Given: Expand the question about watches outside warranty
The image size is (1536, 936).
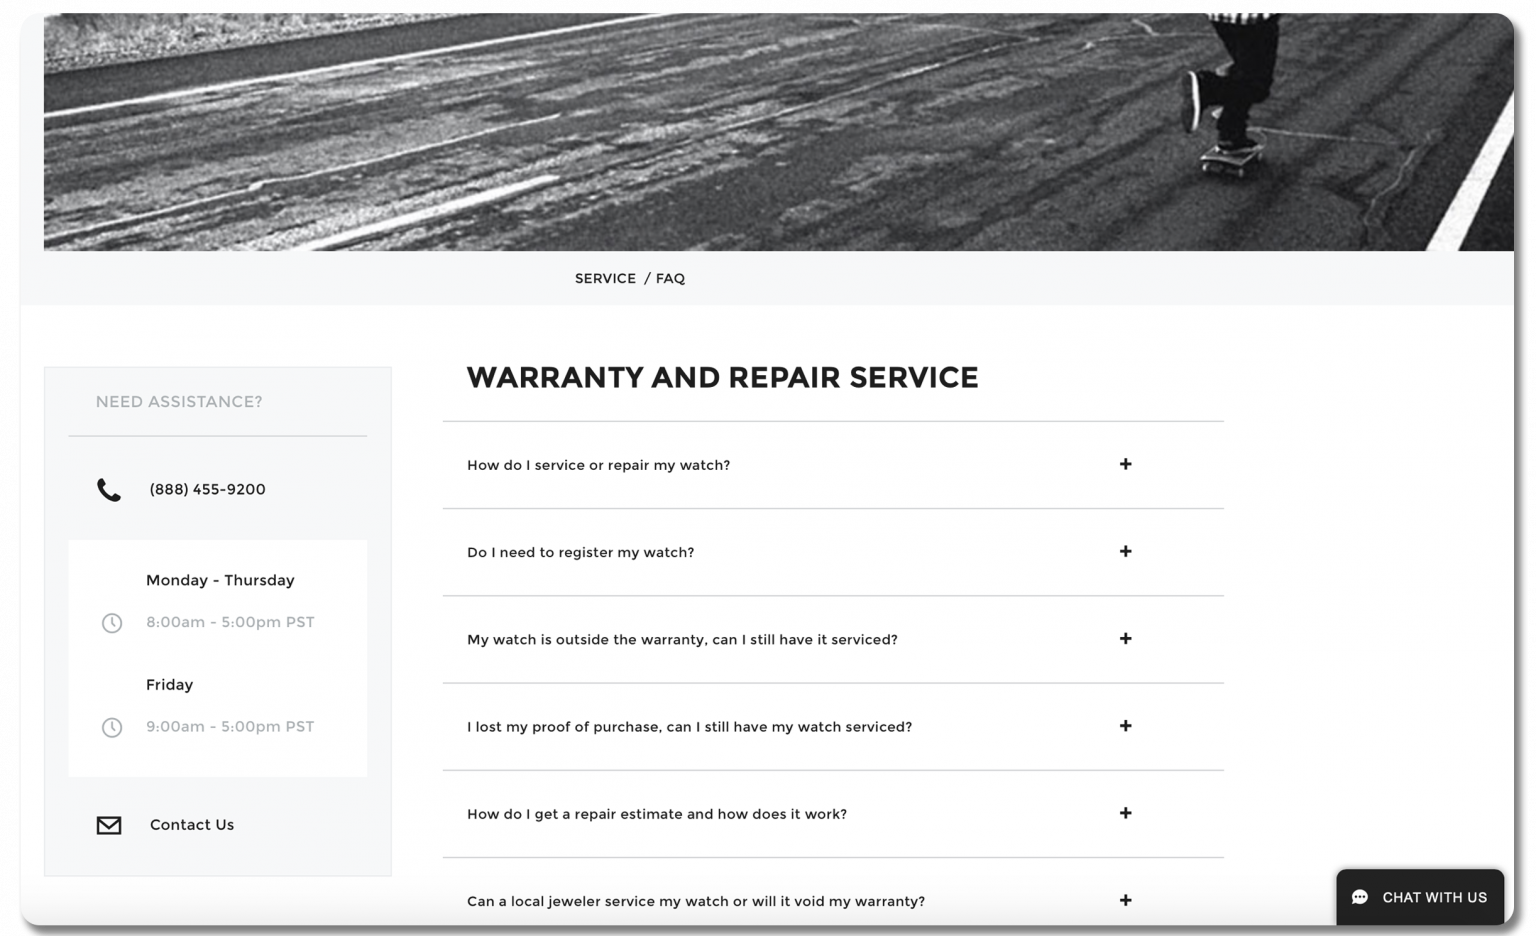Looking at the screenshot, I should click(x=683, y=639).
